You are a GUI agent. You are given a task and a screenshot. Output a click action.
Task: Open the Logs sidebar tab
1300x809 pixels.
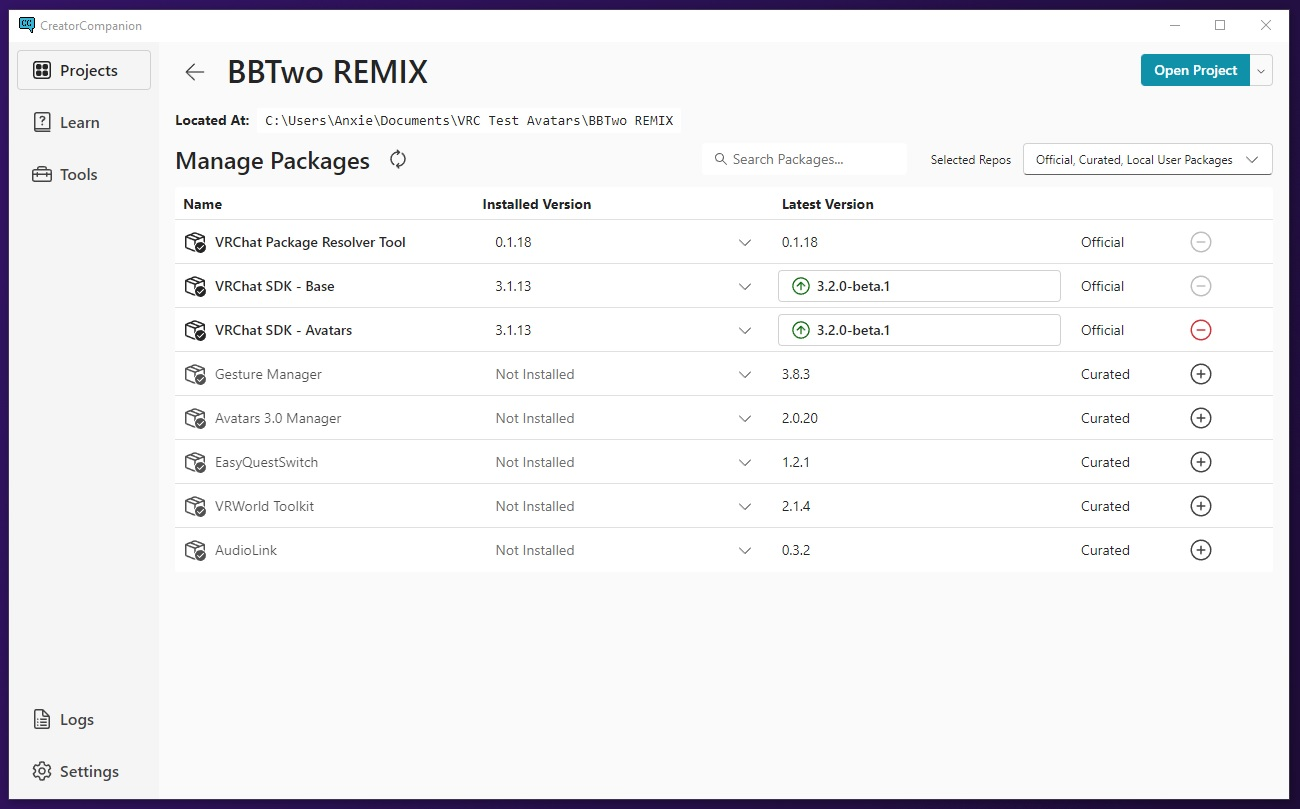point(84,719)
